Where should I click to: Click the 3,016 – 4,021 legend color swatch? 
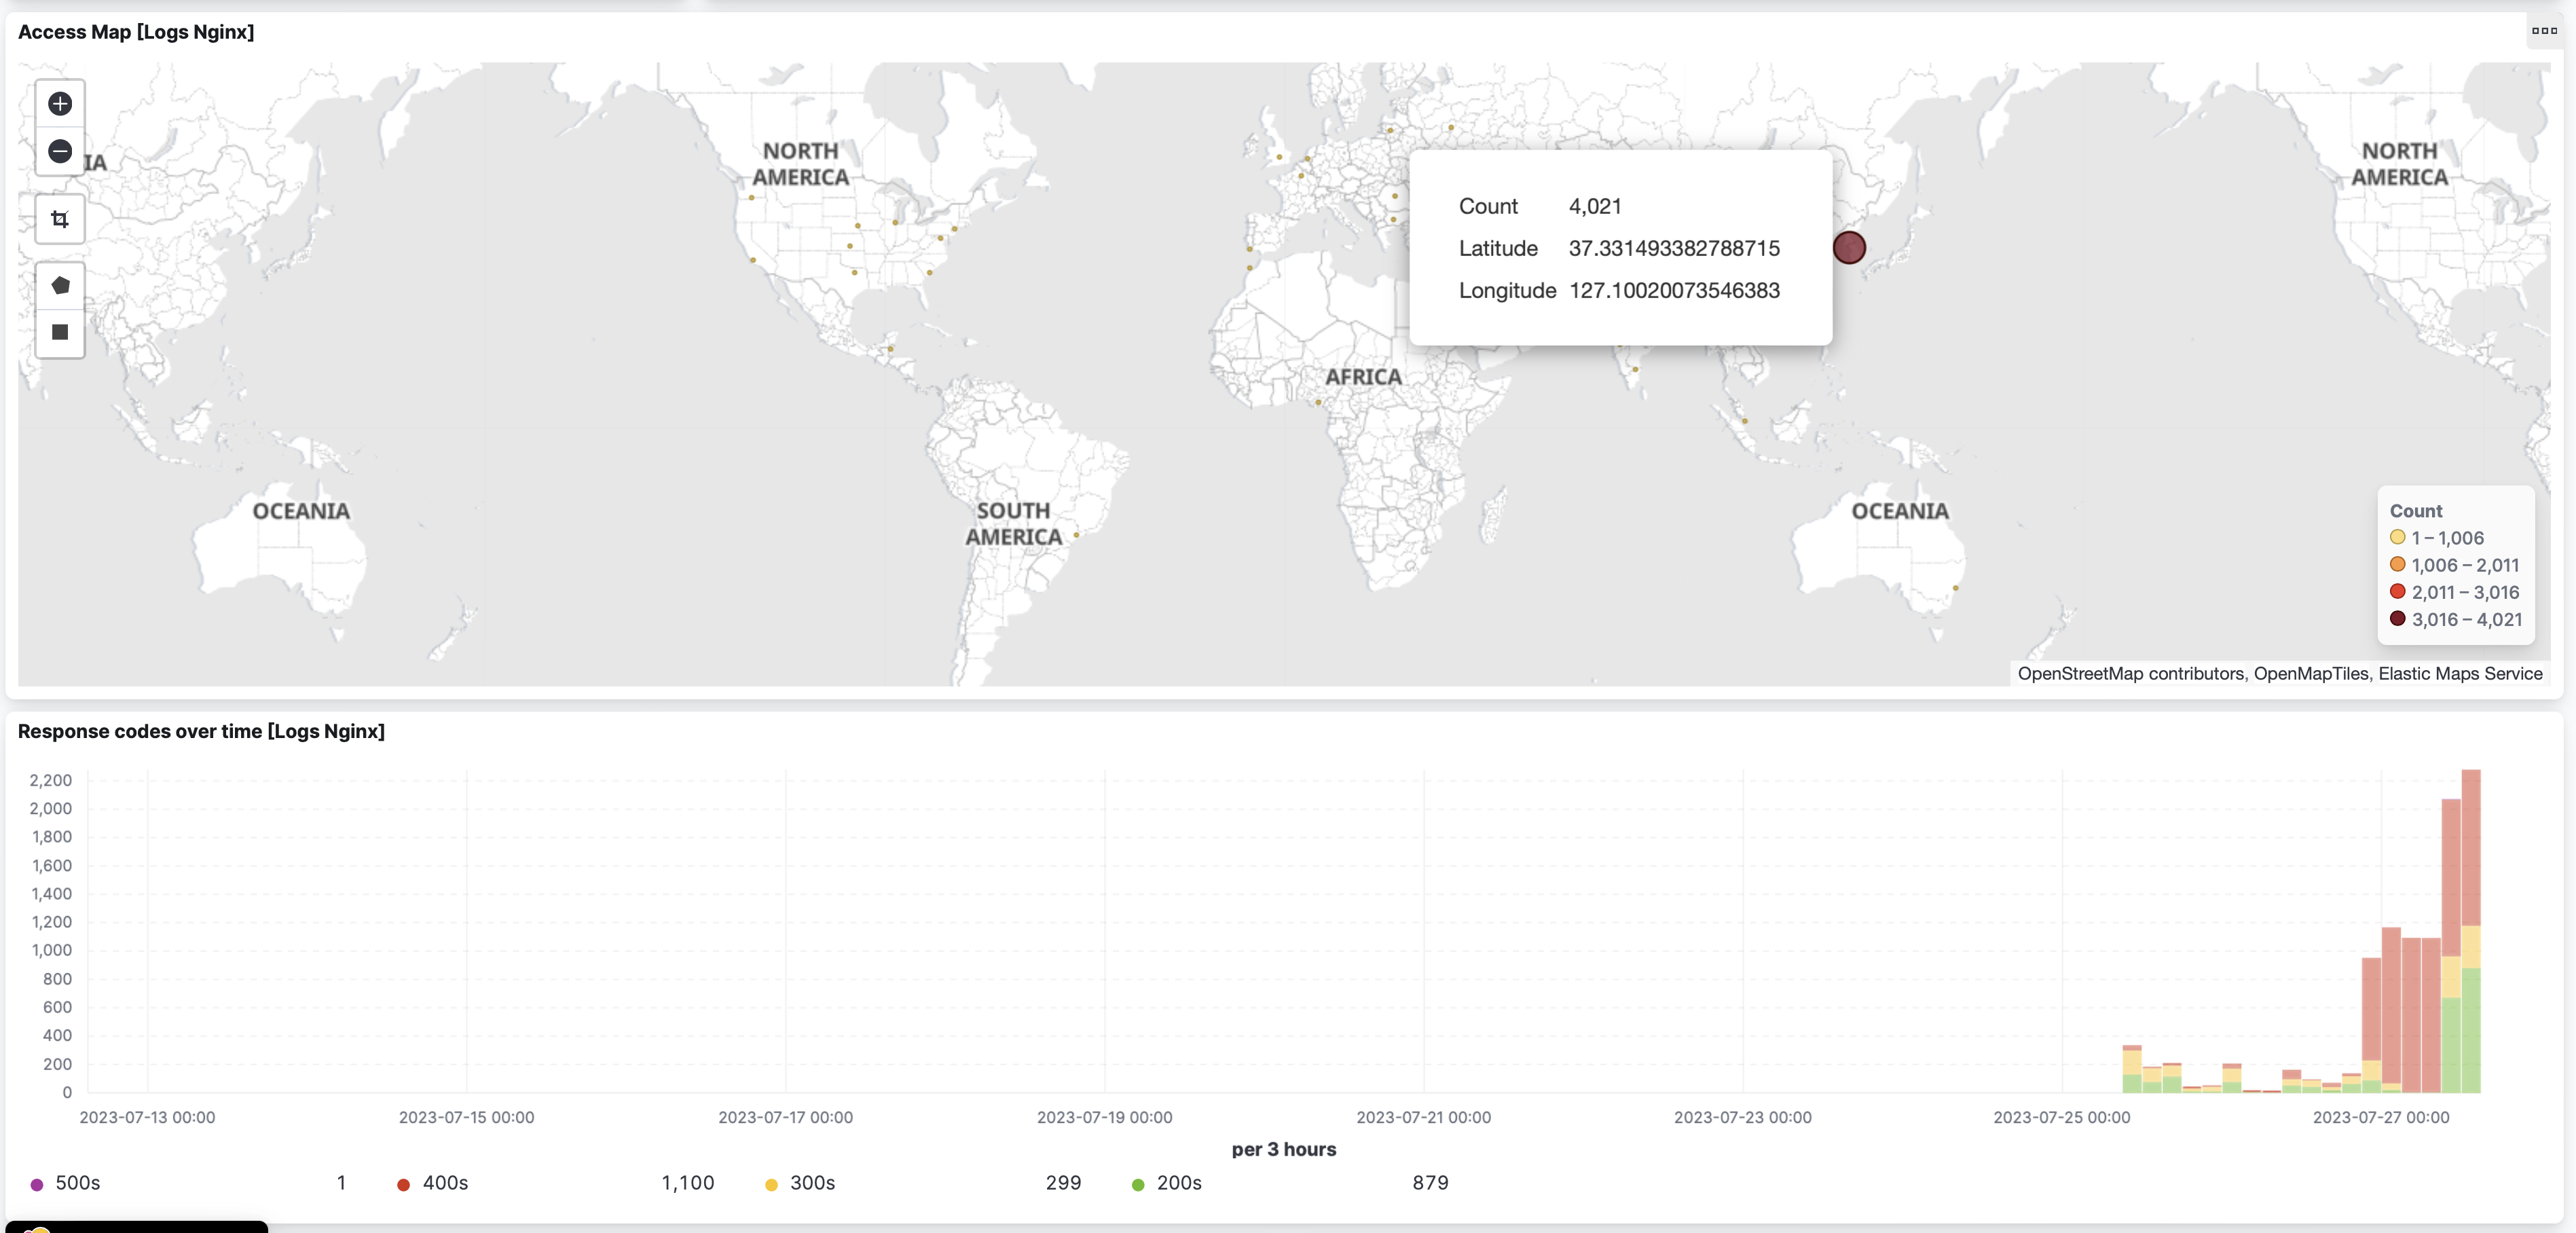(x=2398, y=619)
